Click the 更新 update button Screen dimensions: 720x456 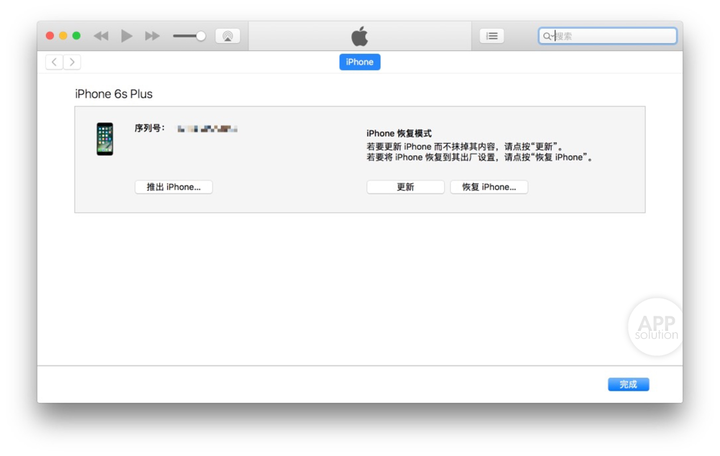click(405, 187)
